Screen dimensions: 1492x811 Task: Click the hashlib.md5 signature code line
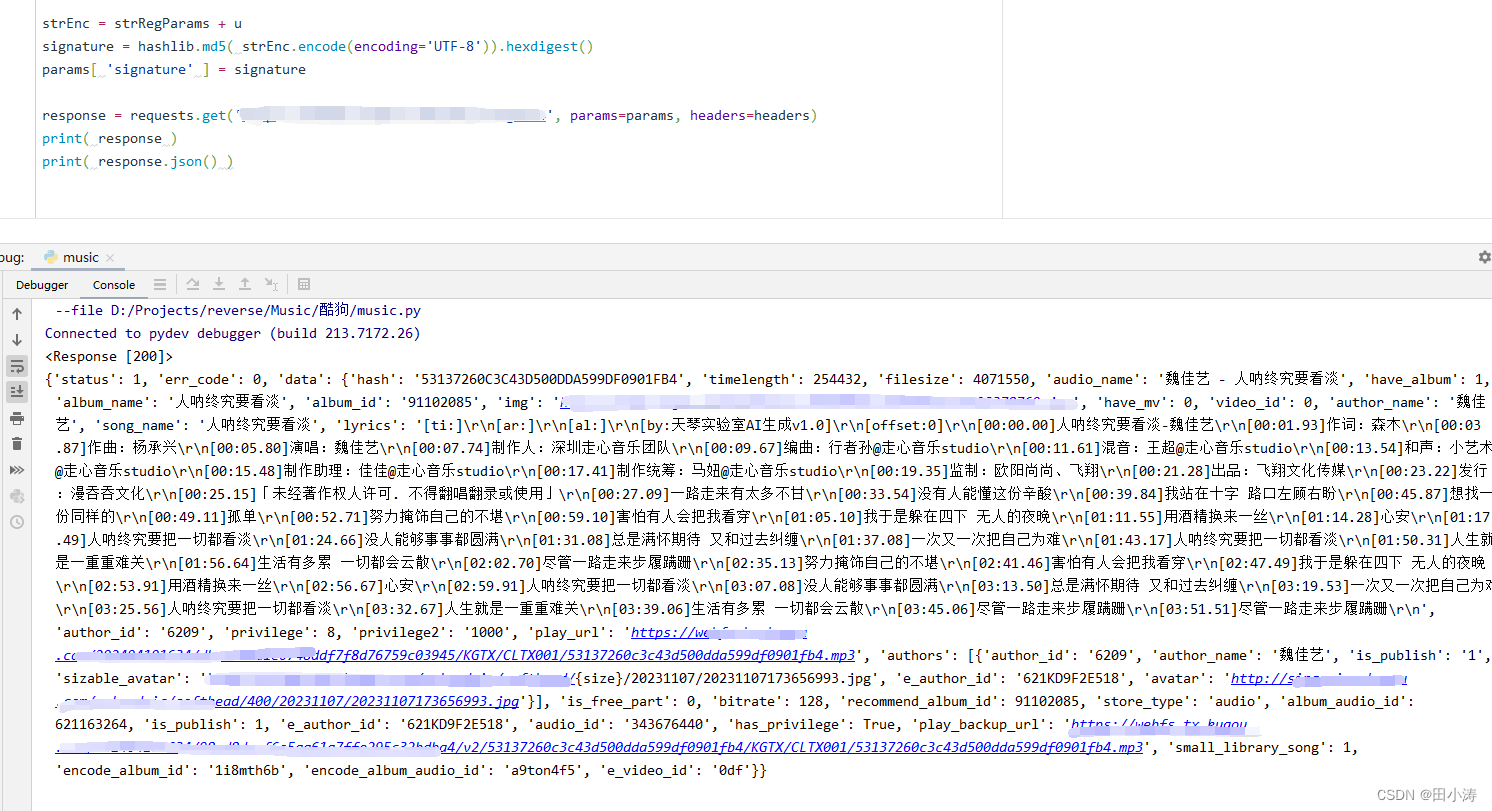[318, 46]
